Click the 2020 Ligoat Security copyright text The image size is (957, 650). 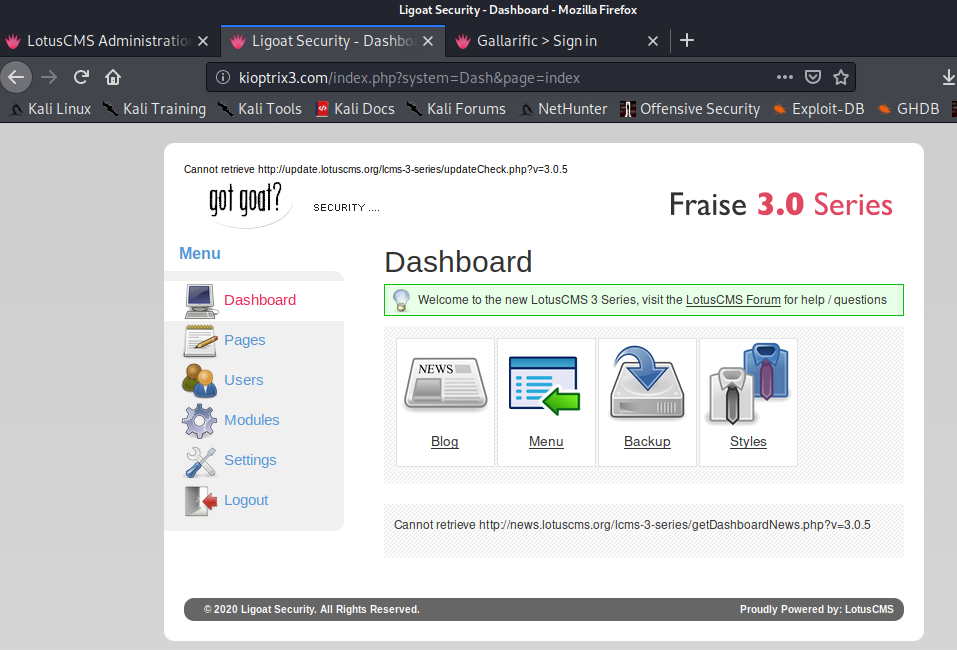click(312, 609)
